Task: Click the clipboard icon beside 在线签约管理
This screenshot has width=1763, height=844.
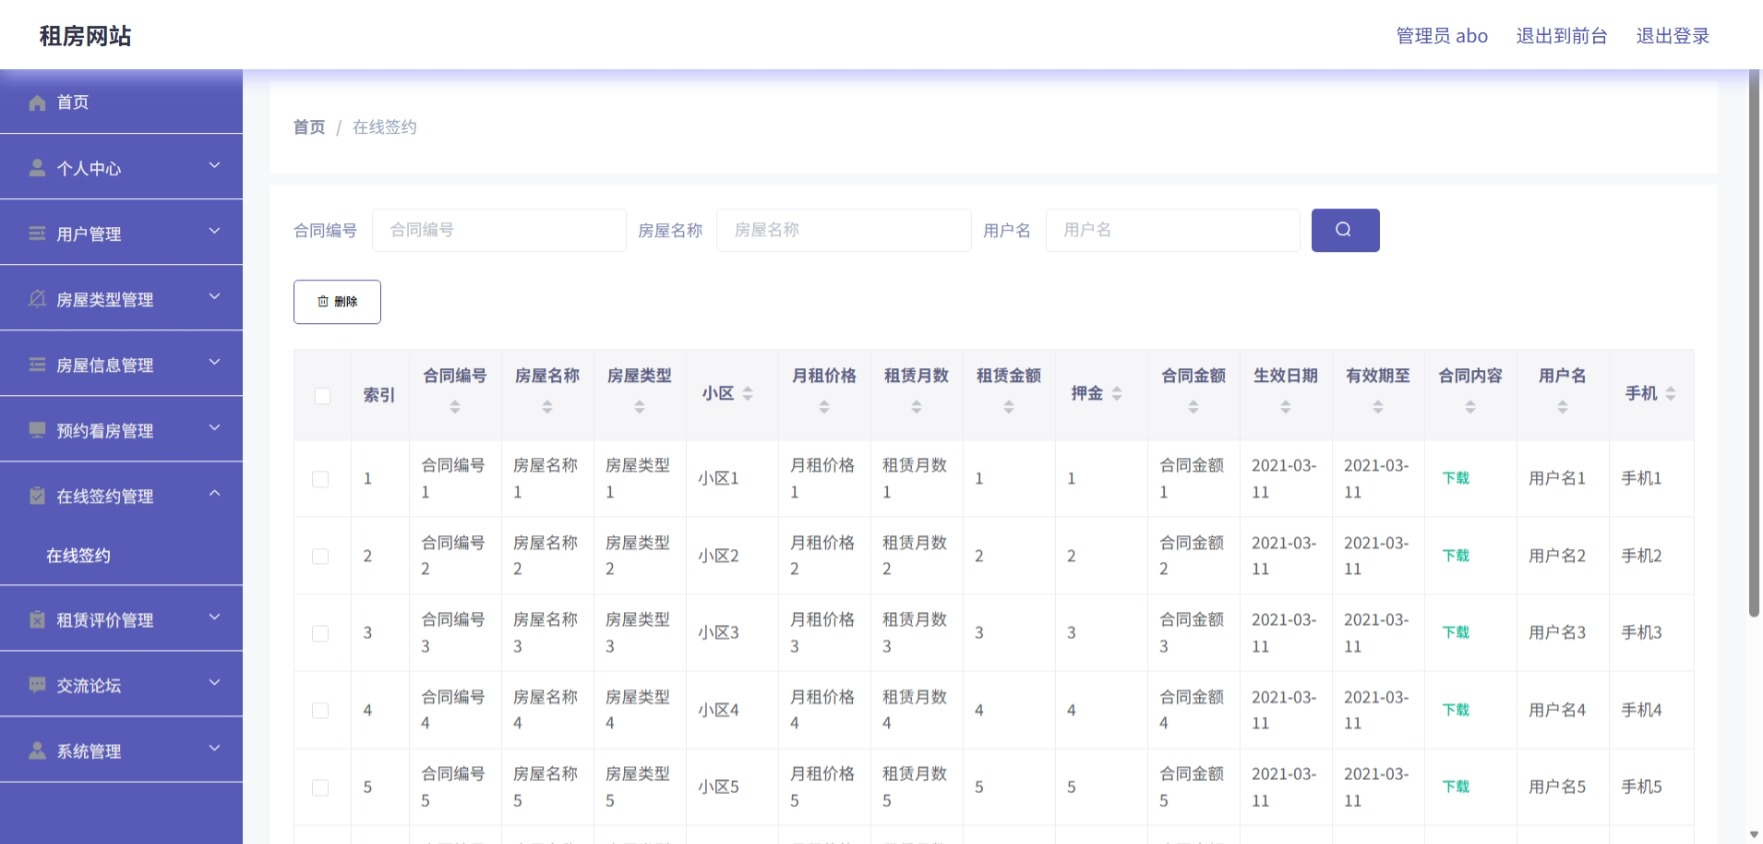Action: tap(37, 496)
